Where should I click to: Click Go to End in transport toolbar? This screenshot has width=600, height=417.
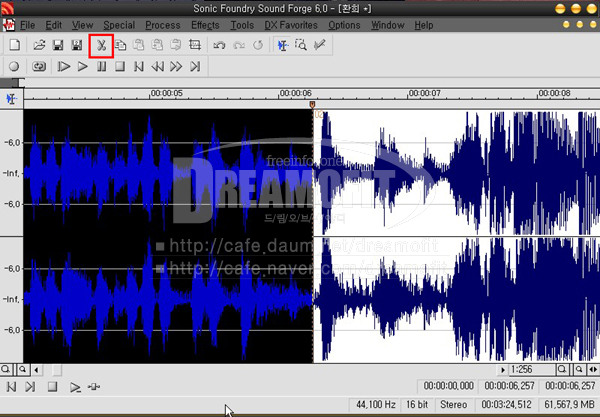[x=195, y=67]
